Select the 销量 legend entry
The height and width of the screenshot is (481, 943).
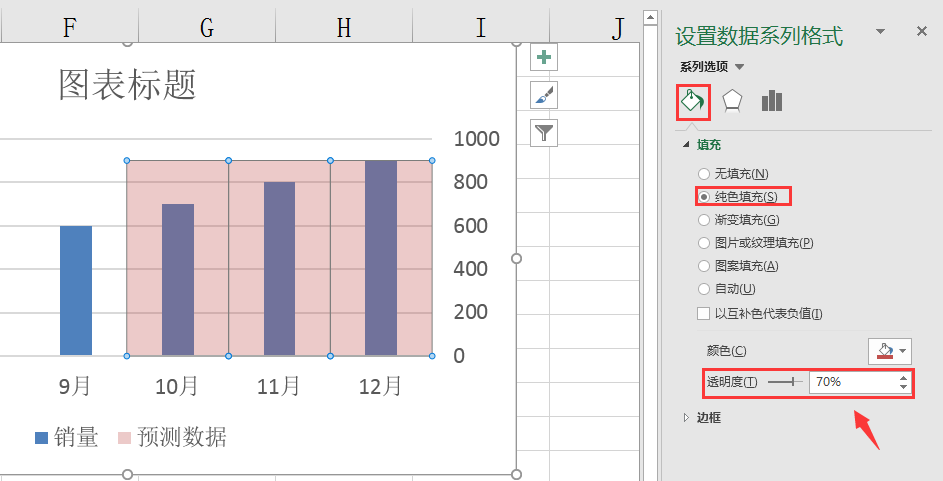pos(66,437)
